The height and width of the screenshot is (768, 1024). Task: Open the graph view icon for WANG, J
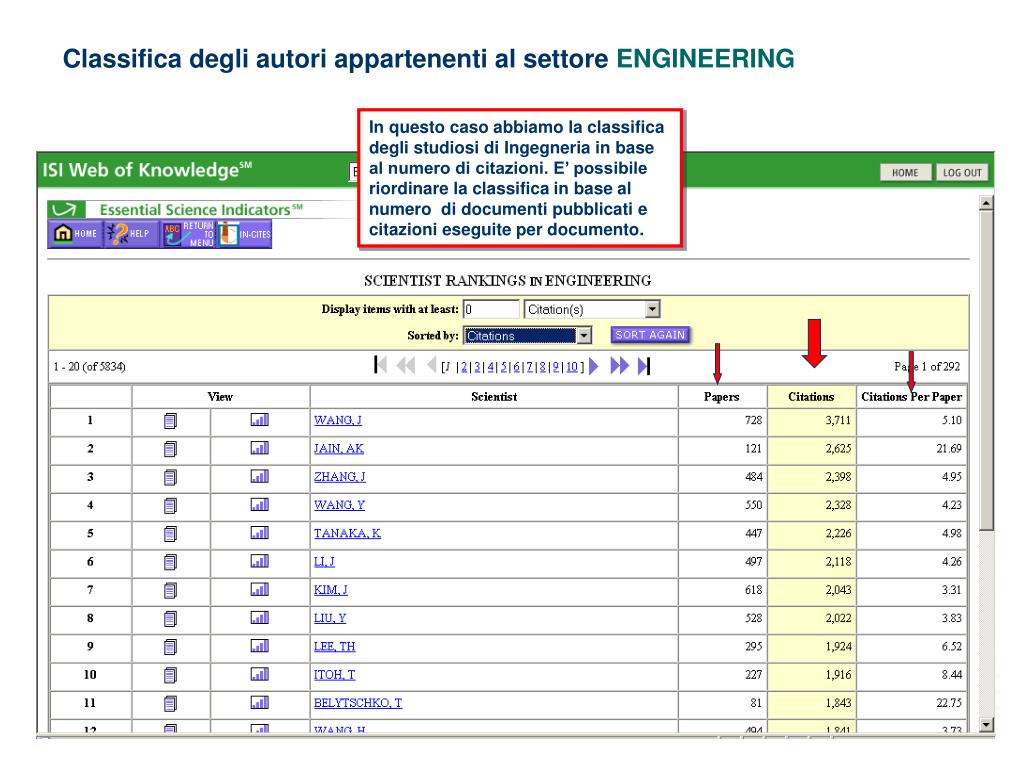click(260, 419)
